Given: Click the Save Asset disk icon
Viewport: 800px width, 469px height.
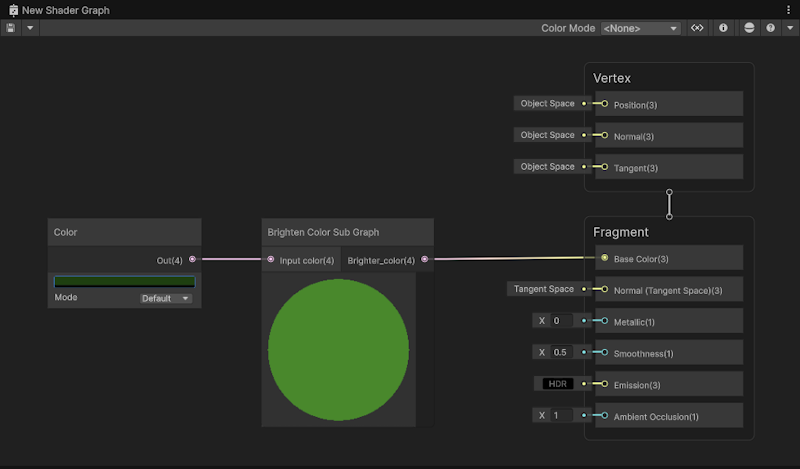Looking at the screenshot, I should coord(11,28).
